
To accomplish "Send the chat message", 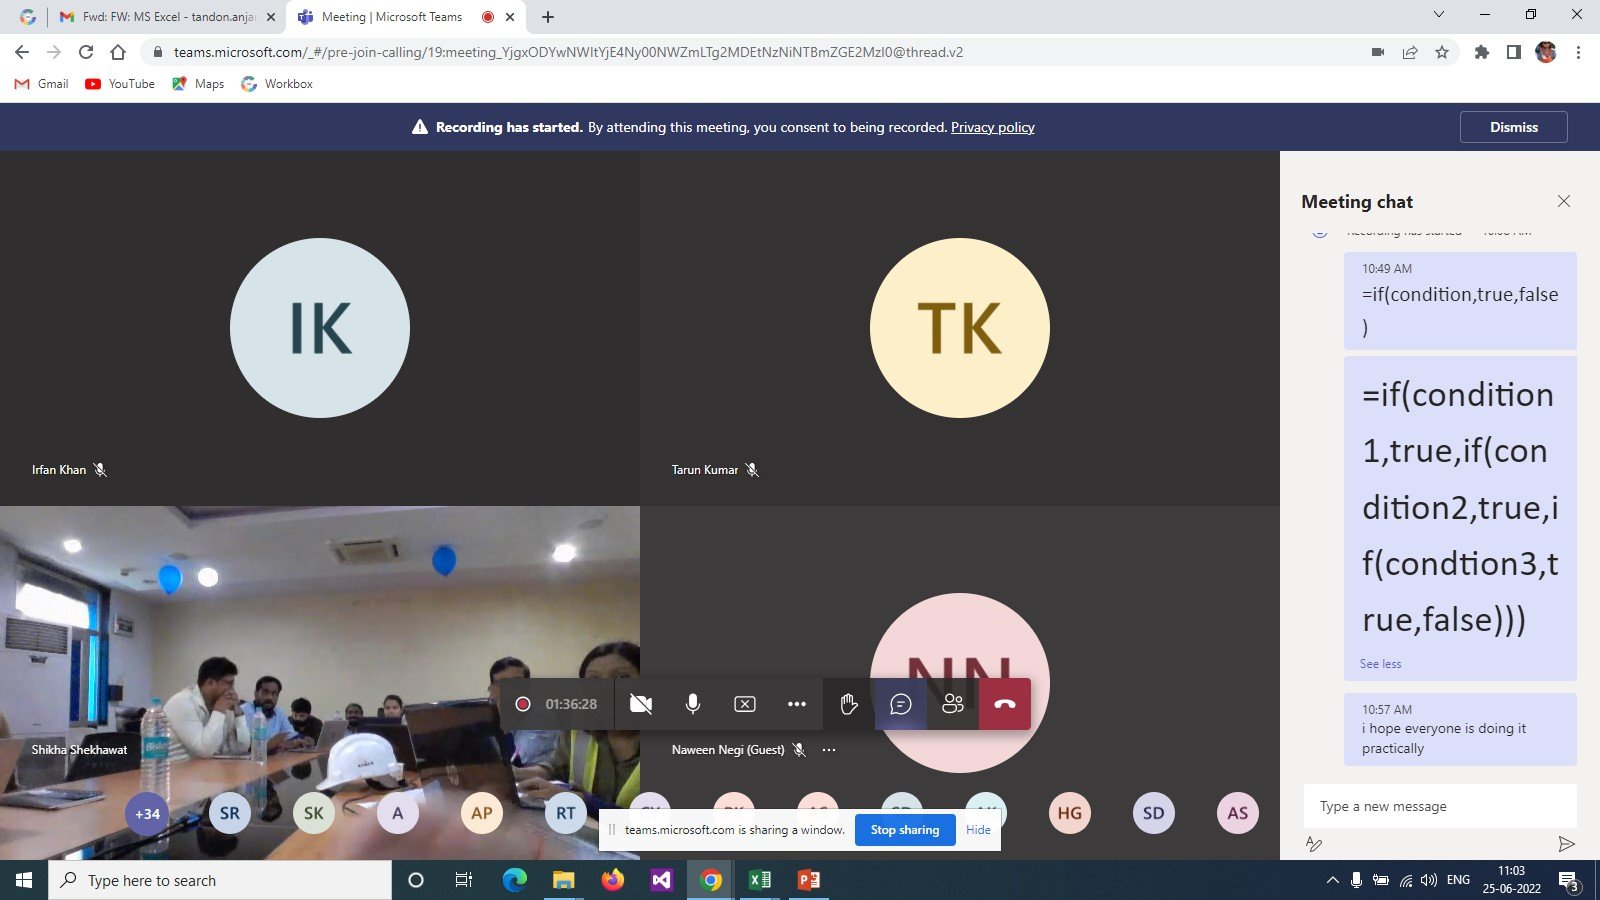I will tap(1566, 844).
